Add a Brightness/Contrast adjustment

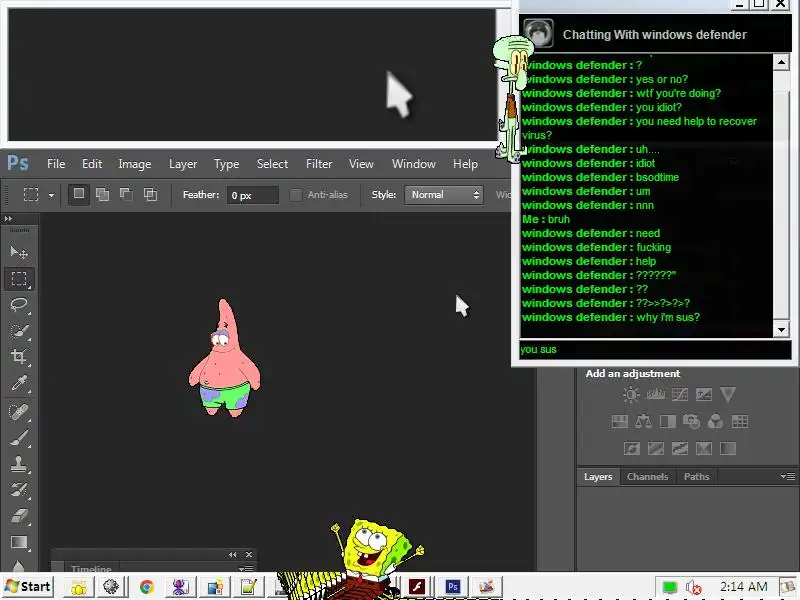631,394
